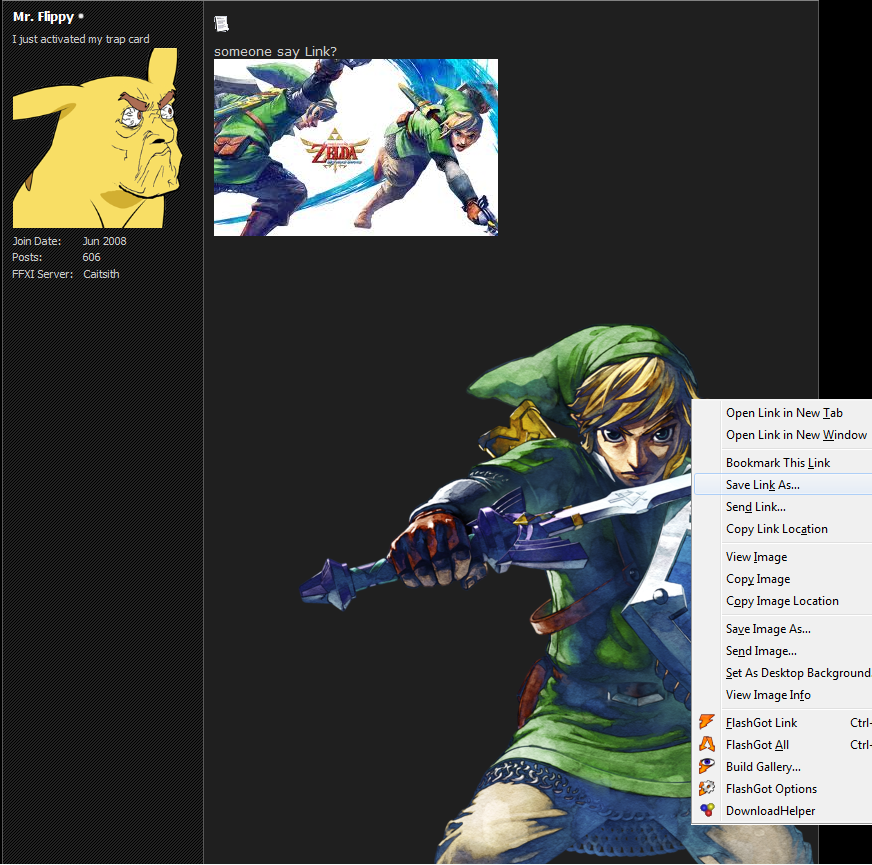The width and height of the screenshot is (872, 865).
Task: Choose Build Gallery... menu entry
Action: [x=783, y=767]
